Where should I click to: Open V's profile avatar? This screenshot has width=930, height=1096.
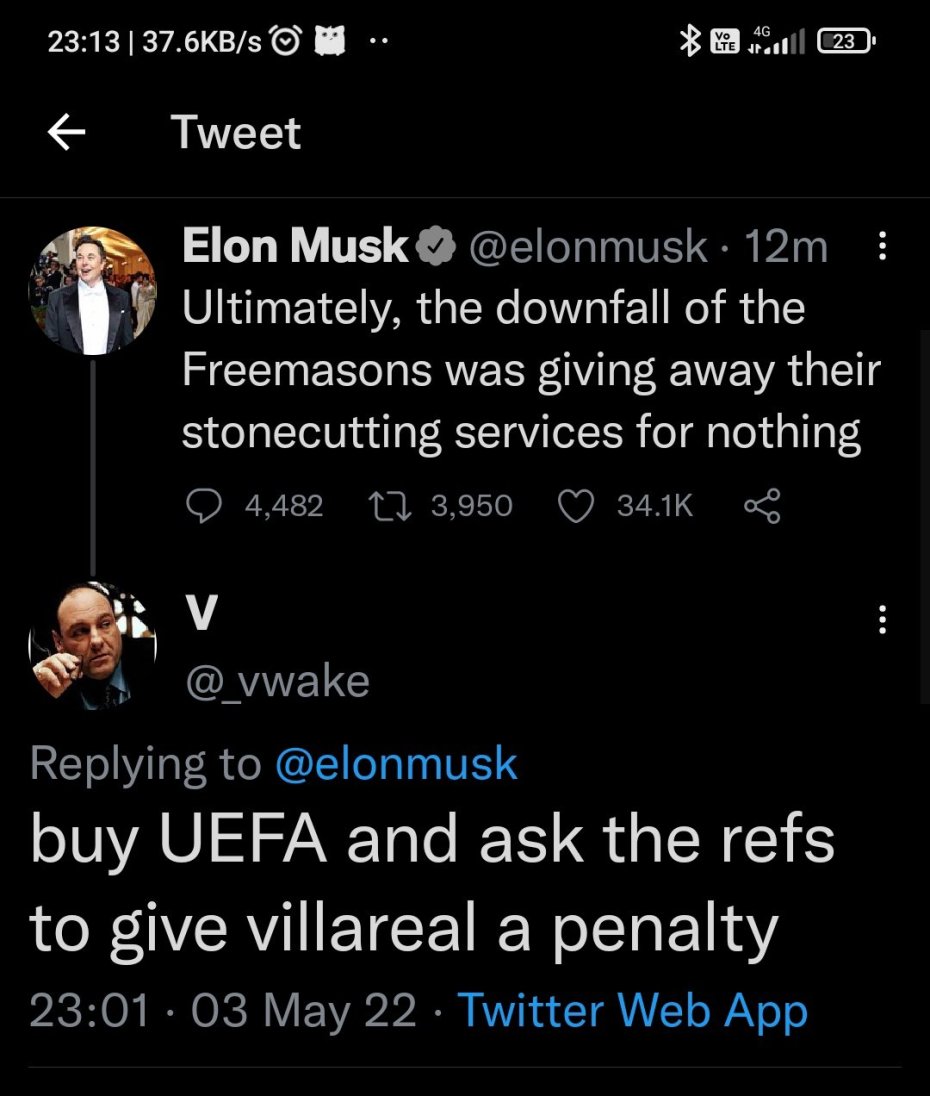[92, 645]
